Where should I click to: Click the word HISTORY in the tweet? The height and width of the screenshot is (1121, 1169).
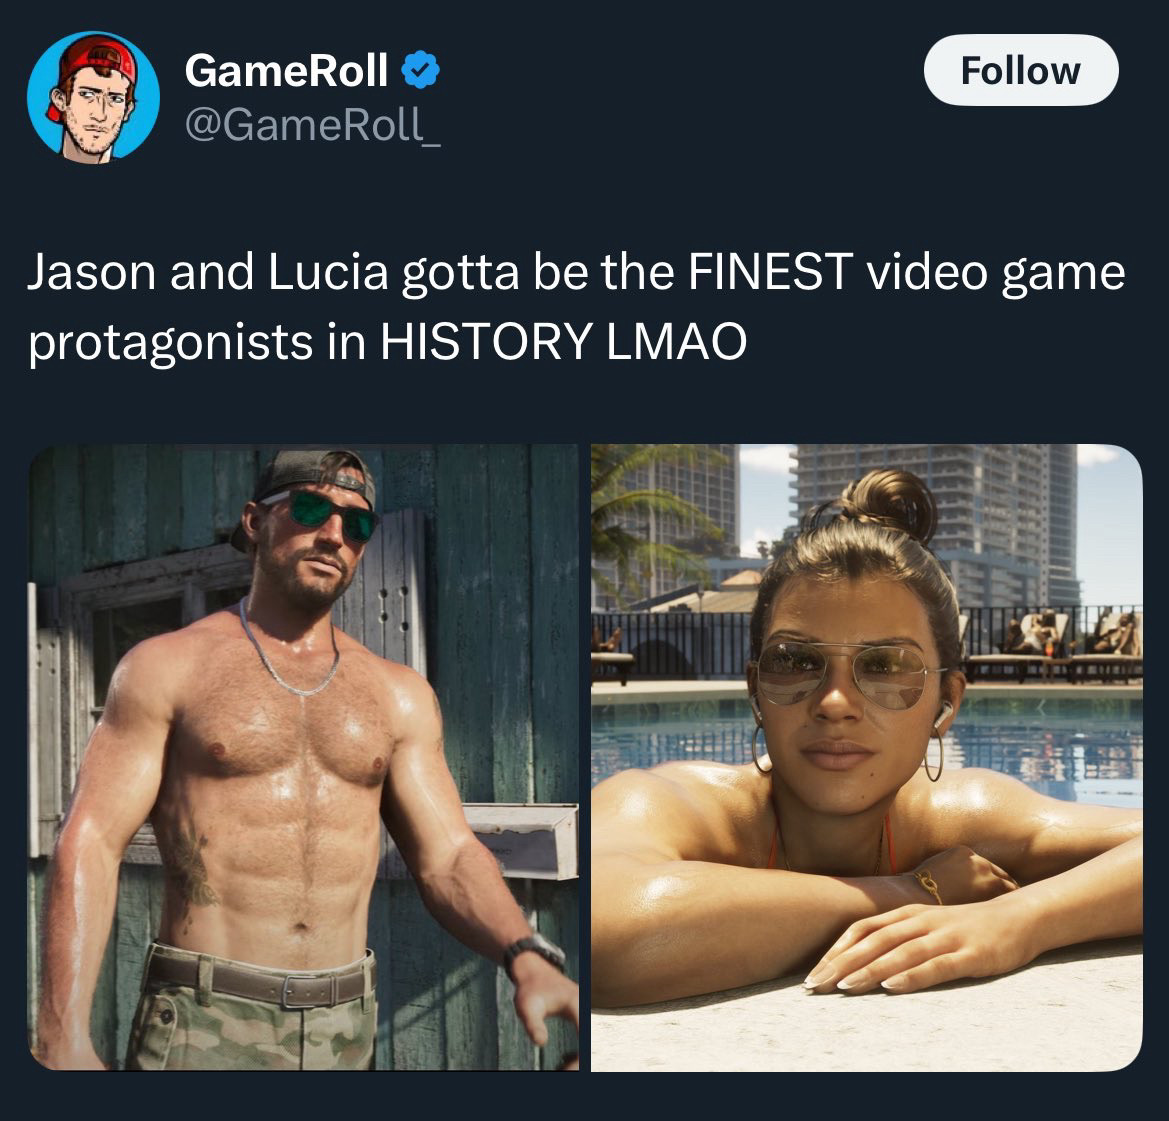pos(486,342)
